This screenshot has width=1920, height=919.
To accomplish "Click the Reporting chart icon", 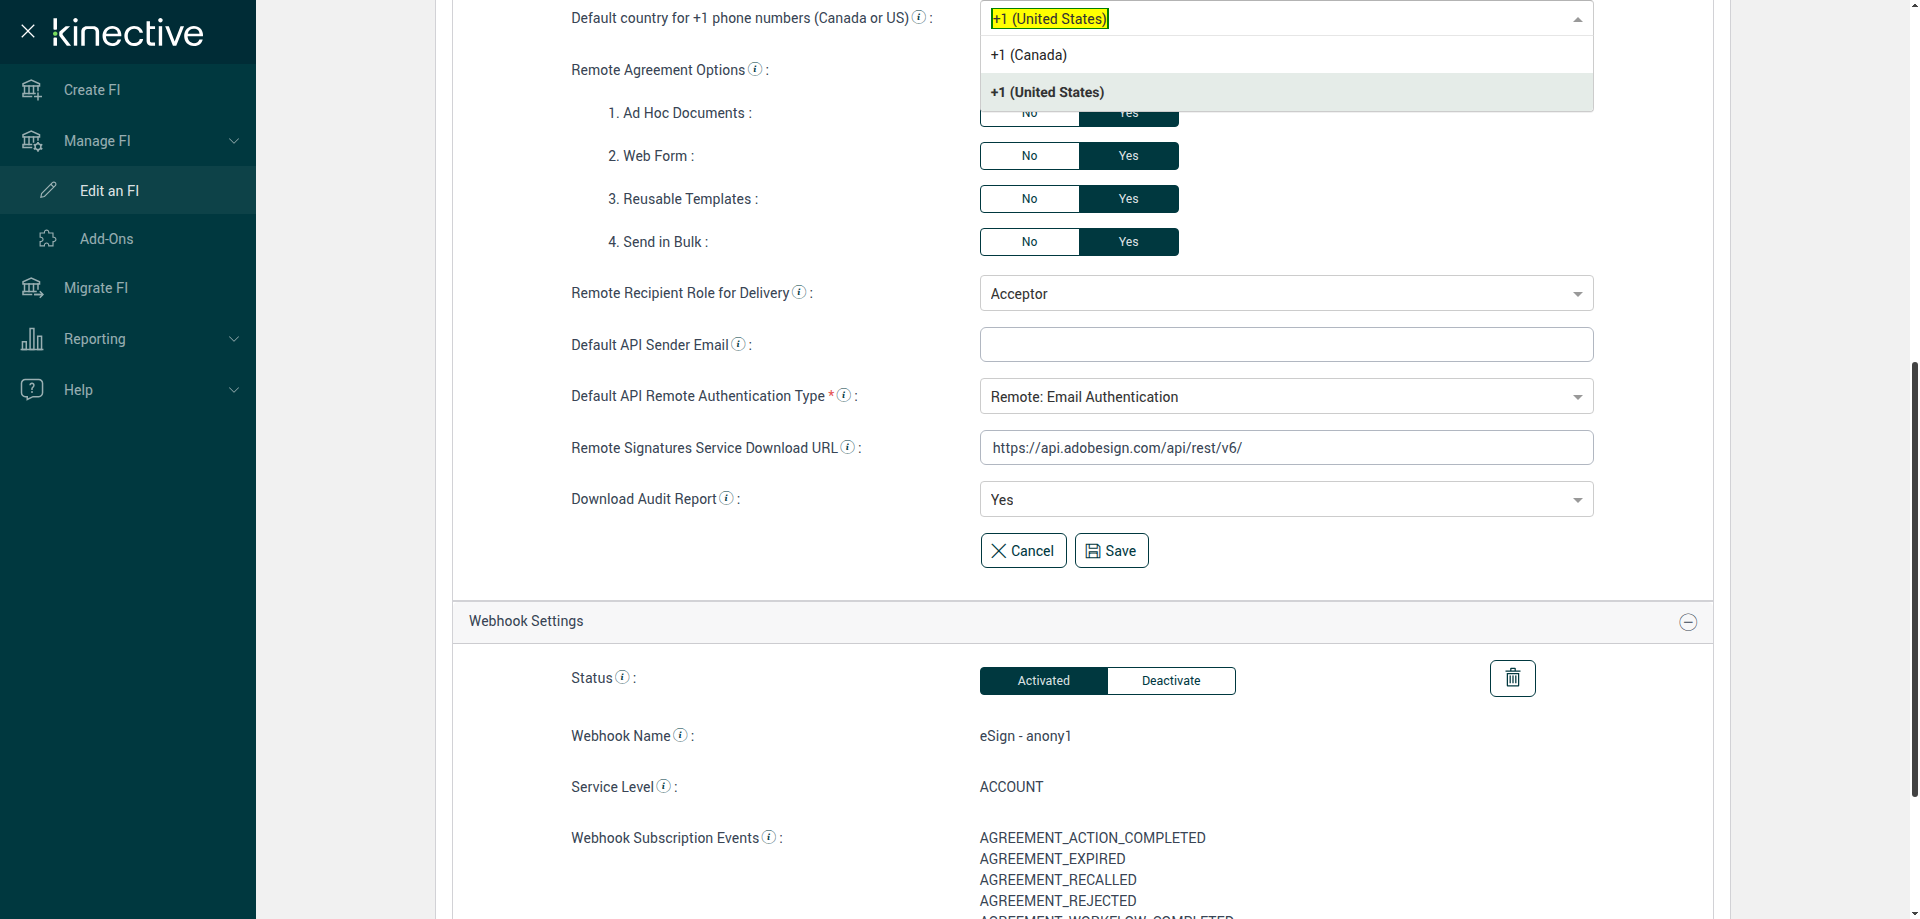I will click(x=32, y=339).
